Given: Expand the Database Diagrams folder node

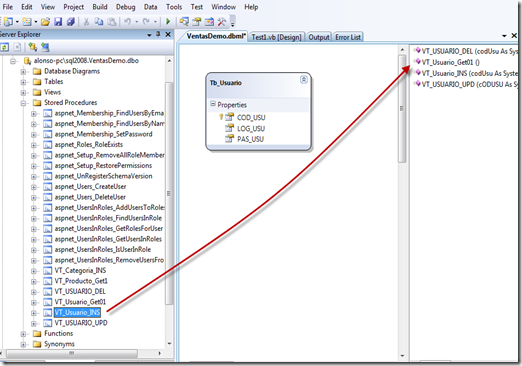Looking at the screenshot, I should click(x=23, y=71).
